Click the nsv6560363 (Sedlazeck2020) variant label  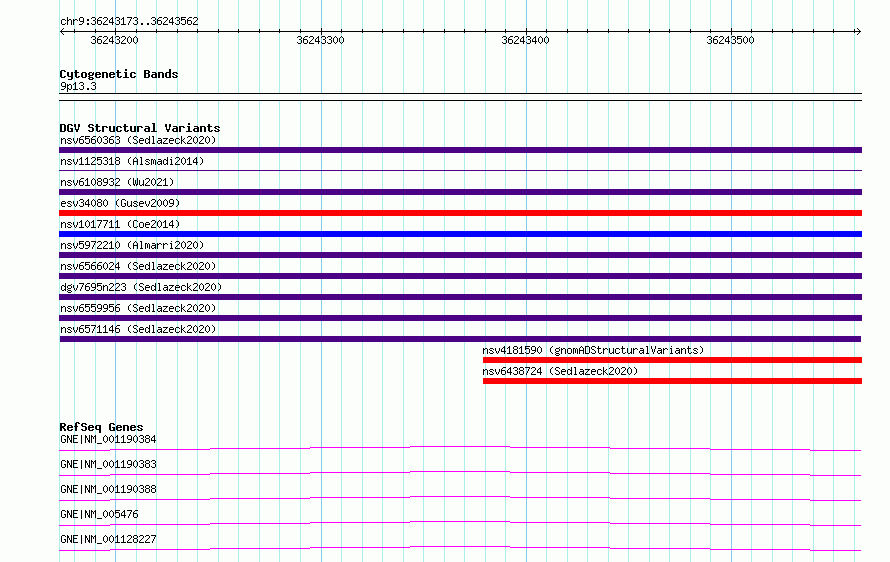[x=138, y=140]
